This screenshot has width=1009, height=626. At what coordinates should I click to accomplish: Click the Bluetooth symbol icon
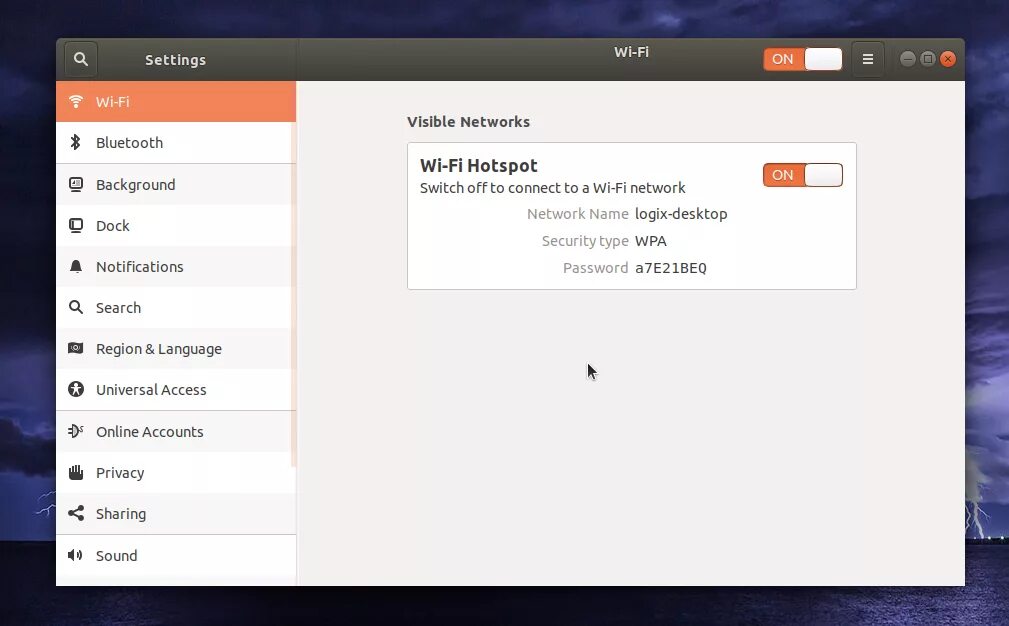point(75,142)
